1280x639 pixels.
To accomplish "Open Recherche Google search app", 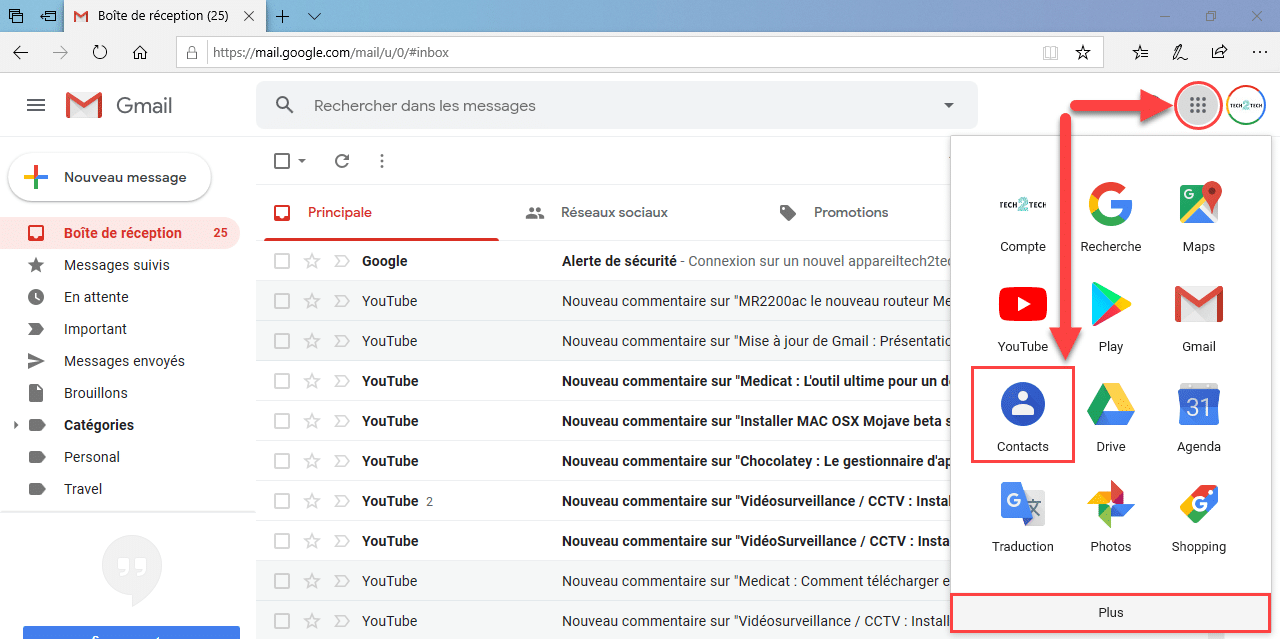I will pyautogui.click(x=1111, y=215).
